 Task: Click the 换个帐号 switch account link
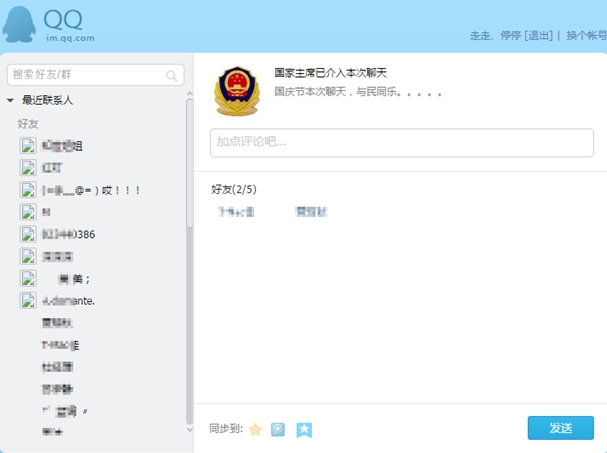click(586, 36)
